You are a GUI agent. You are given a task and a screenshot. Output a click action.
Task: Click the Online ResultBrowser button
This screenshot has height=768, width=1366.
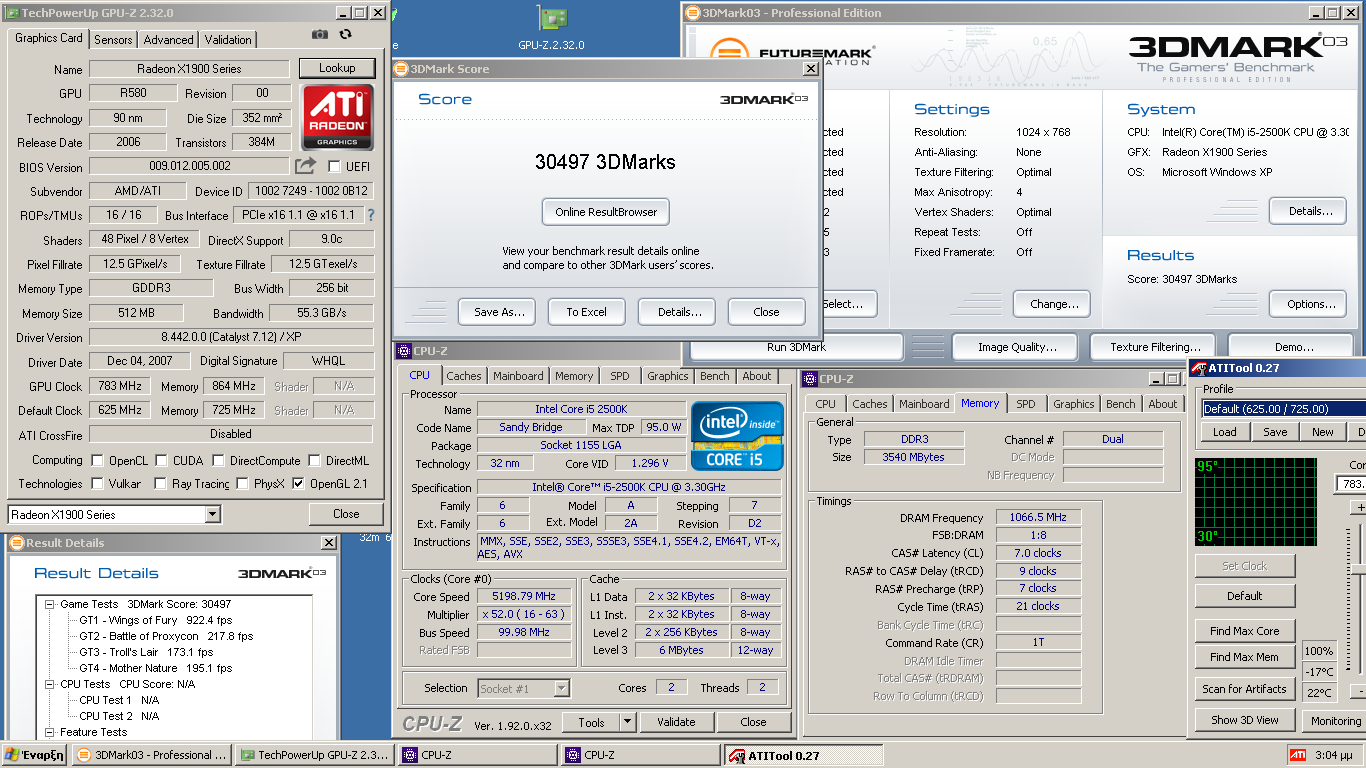coord(606,212)
